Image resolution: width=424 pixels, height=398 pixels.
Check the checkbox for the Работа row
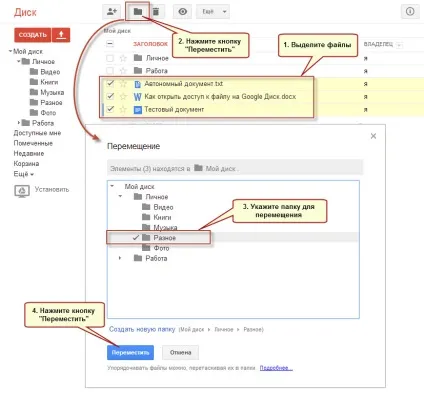tap(110, 71)
